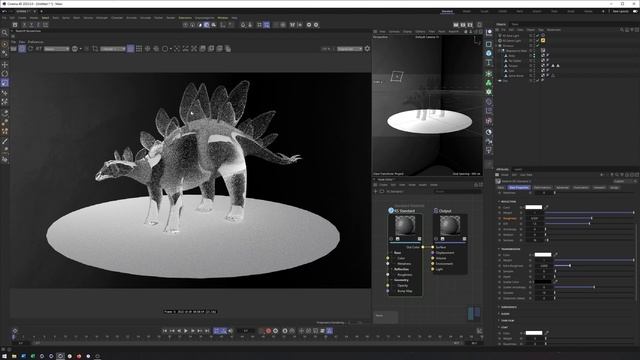Click the grid overlay icon in RenderView toolbar

139,49
